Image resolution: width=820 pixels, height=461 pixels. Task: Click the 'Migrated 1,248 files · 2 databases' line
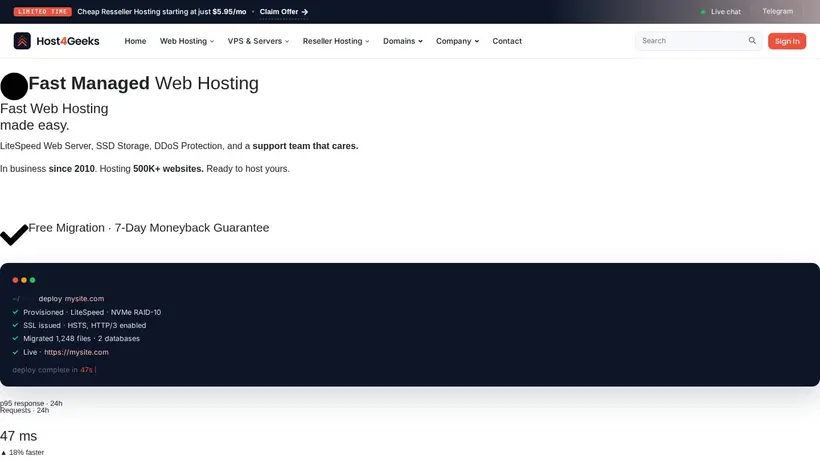[82, 338]
